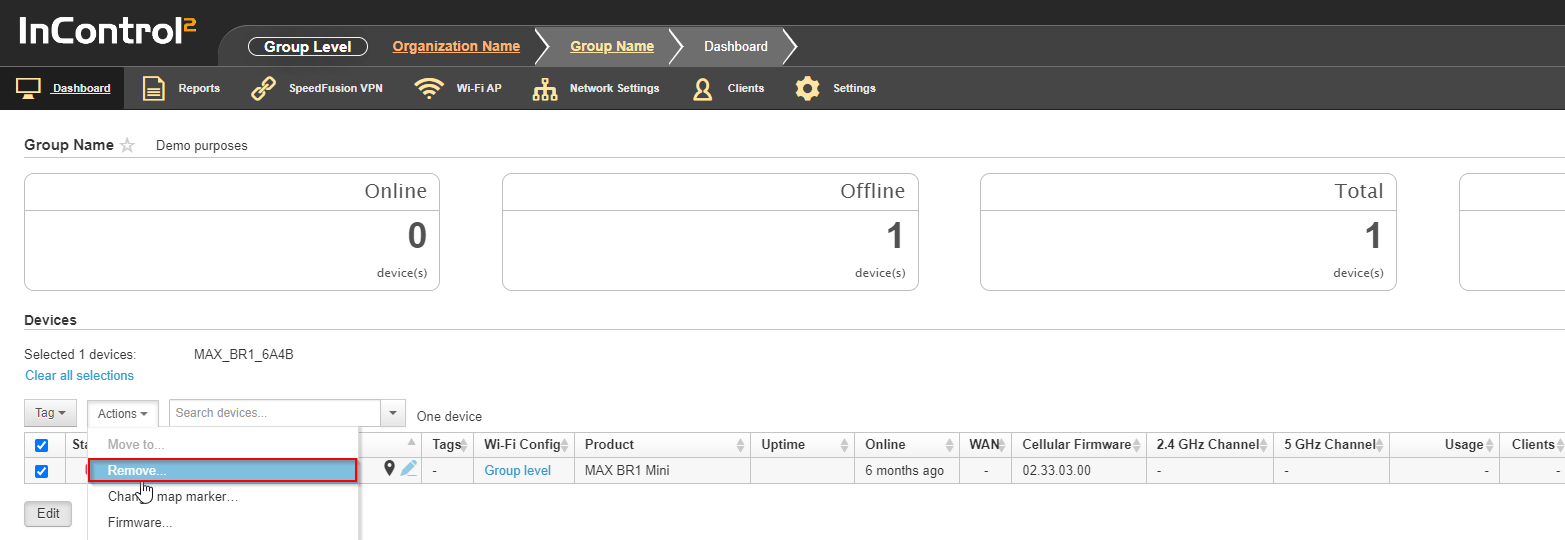Uncheck the MAX BR1 Mini row checkbox
Screen dimensions: 1565x540
click(42, 471)
